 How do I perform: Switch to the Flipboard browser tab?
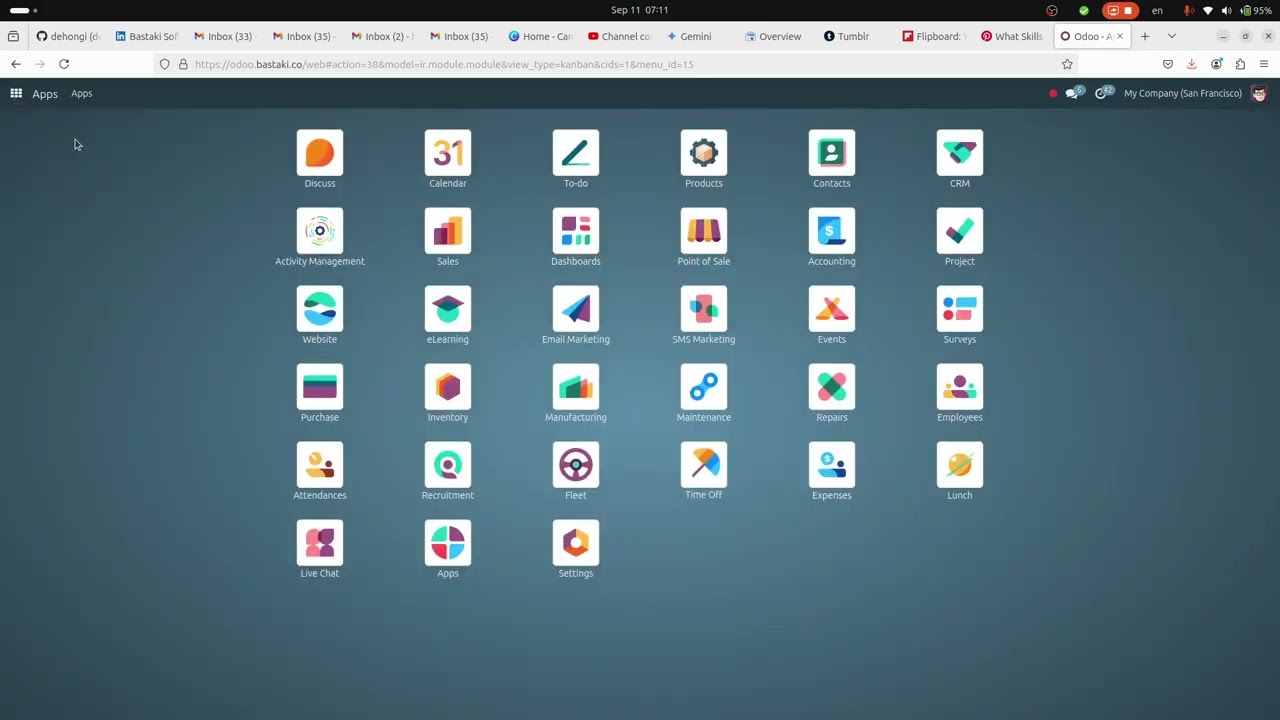934,36
